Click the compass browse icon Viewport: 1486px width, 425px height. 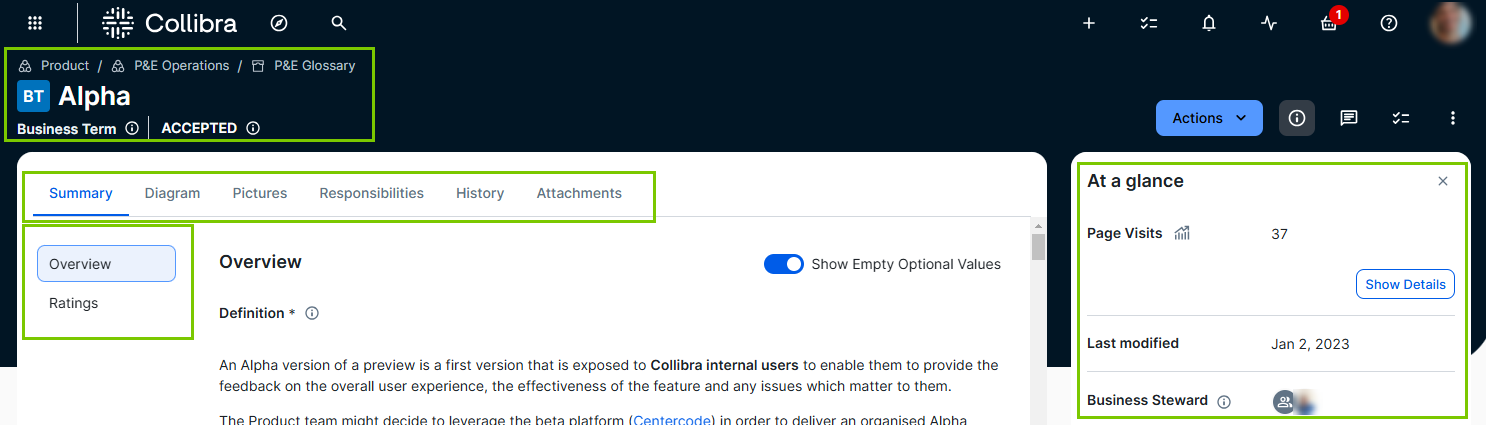click(x=279, y=23)
